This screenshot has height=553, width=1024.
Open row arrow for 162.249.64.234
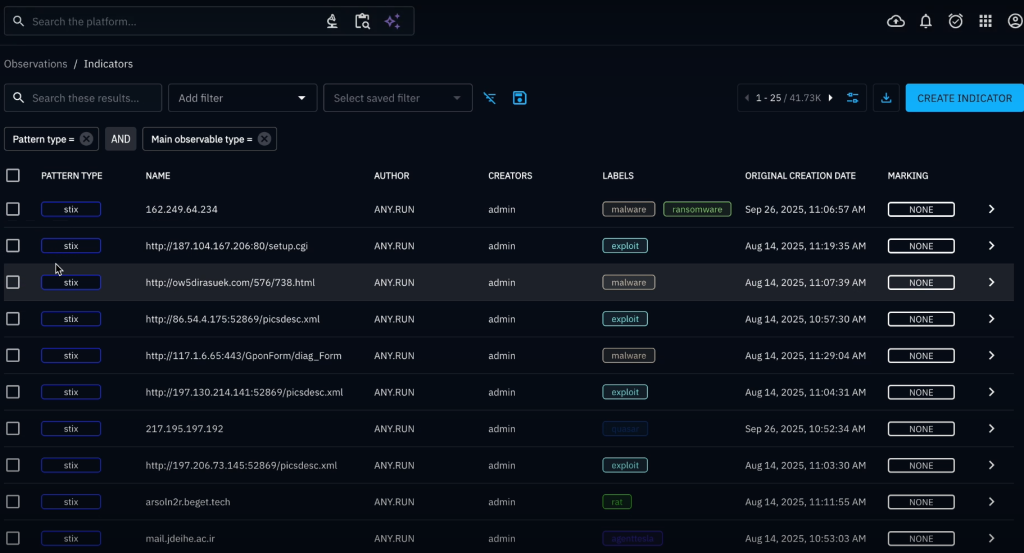click(991, 210)
